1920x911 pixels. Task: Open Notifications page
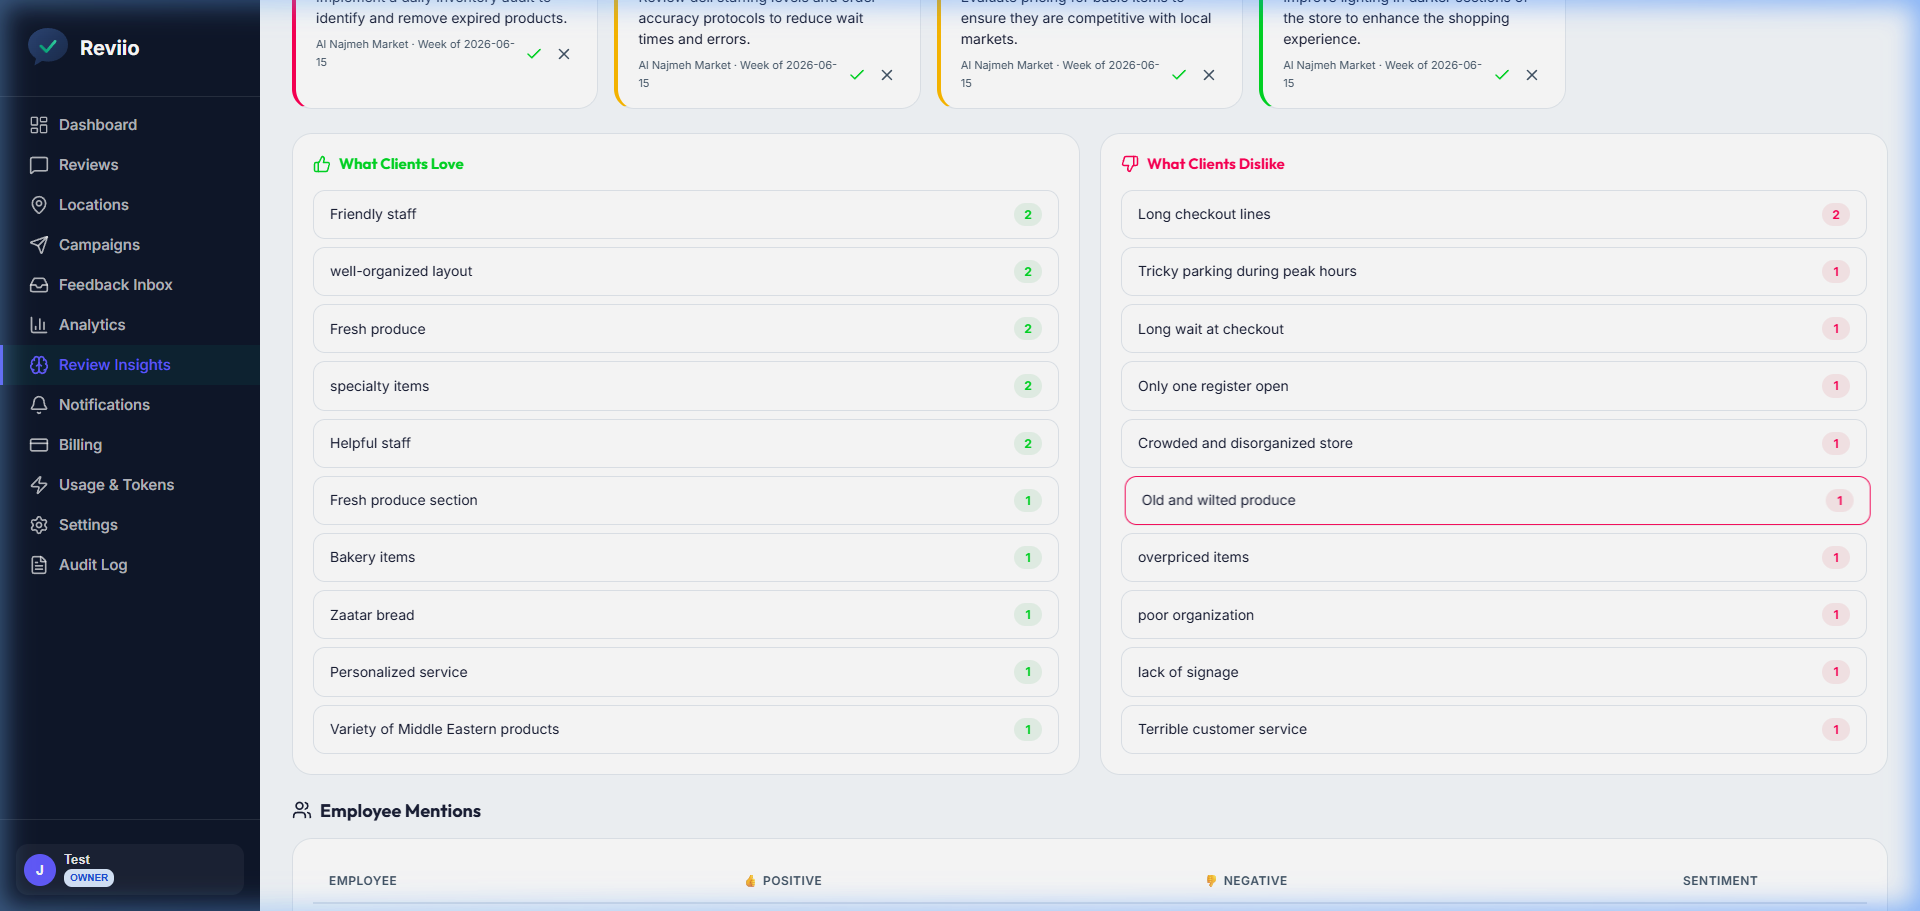pos(130,405)
